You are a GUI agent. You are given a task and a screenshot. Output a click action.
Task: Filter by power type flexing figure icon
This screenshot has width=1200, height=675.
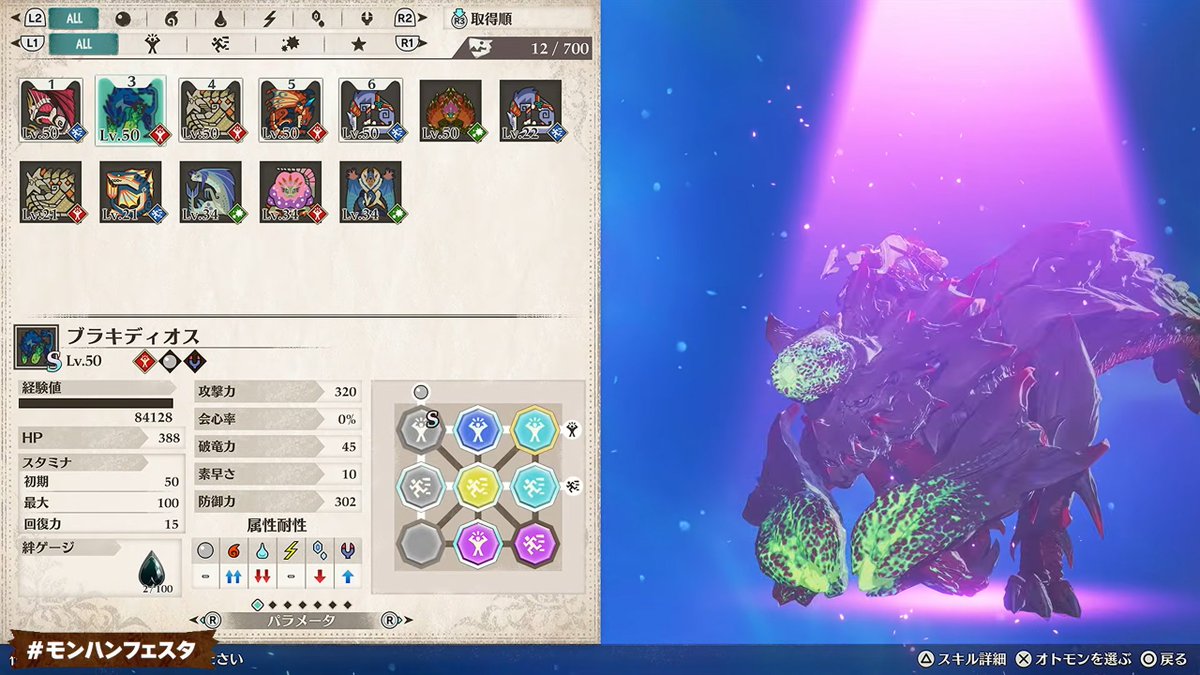tap(152, 44)
